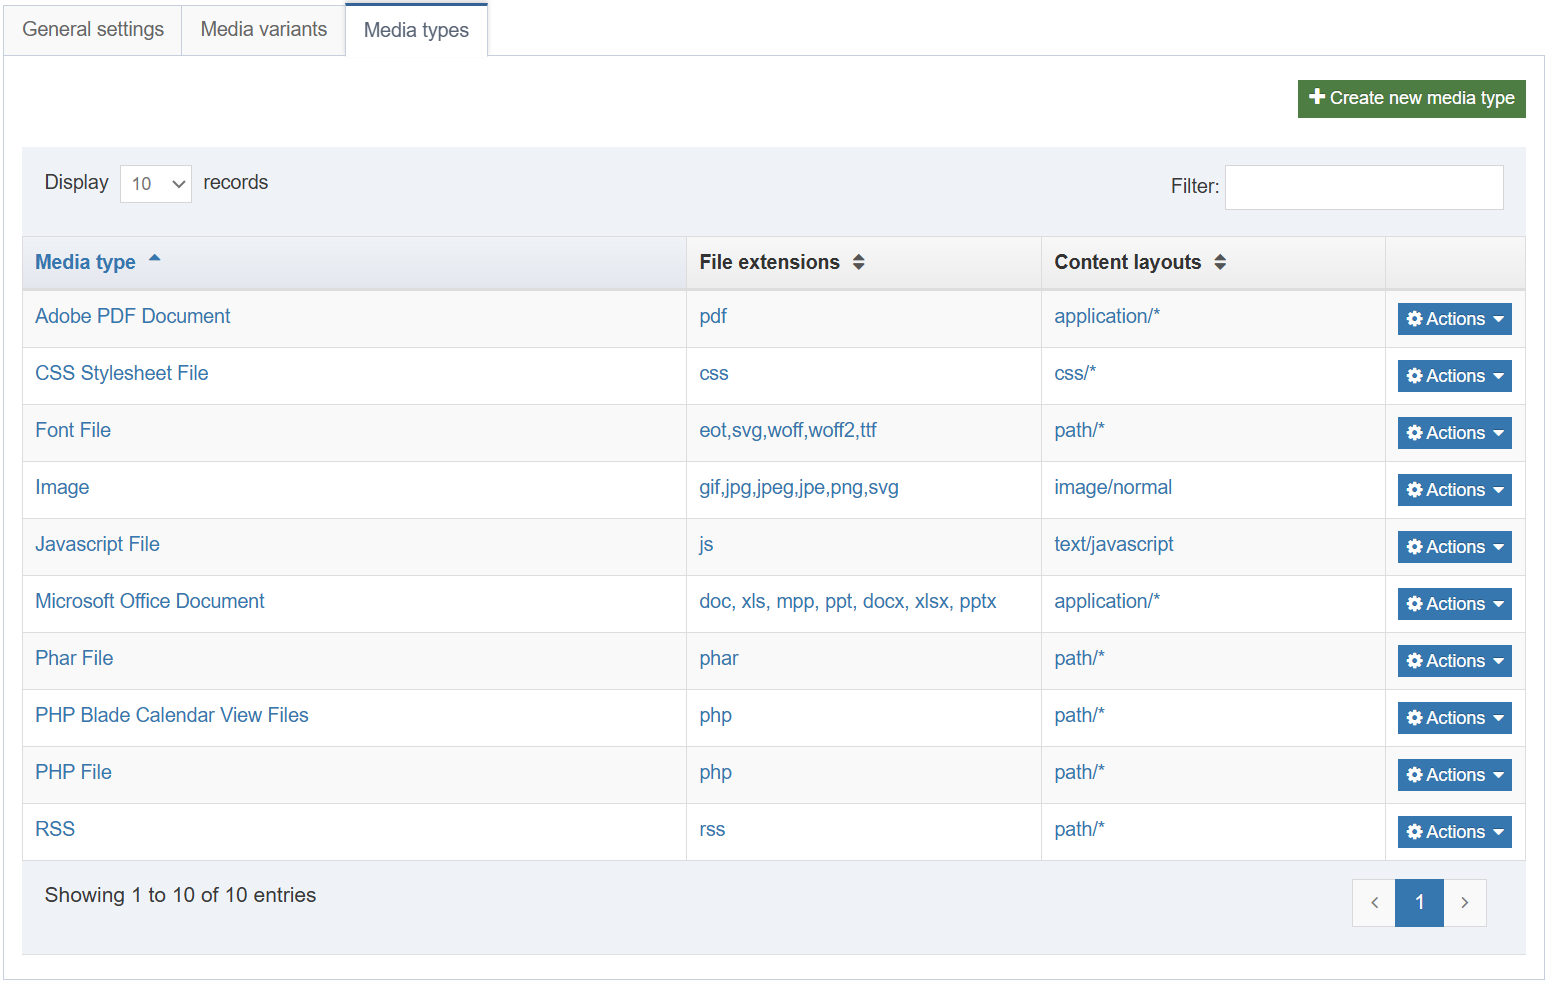Switch to the Media variants tab
The image size is (1551, 984).
[x=263, y=29]
